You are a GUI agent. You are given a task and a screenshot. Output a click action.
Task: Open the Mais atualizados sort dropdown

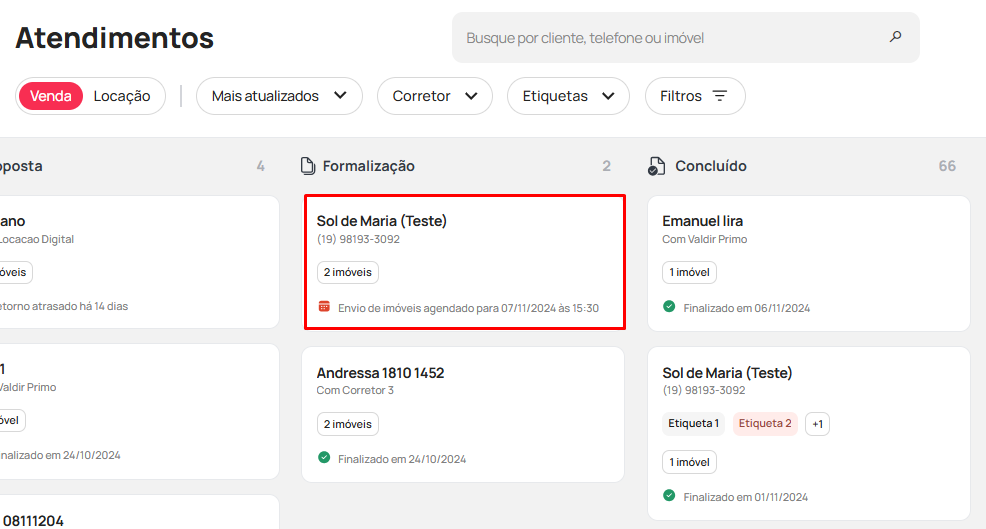point(279,96)
